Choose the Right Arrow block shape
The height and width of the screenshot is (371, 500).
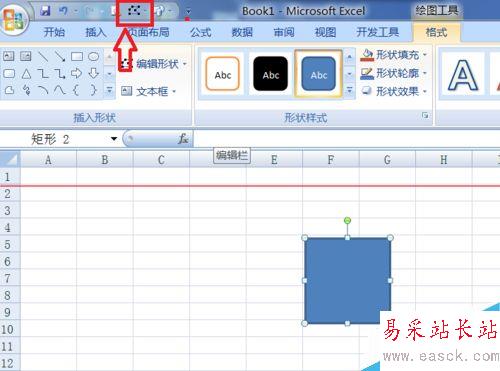click(77, 73)
